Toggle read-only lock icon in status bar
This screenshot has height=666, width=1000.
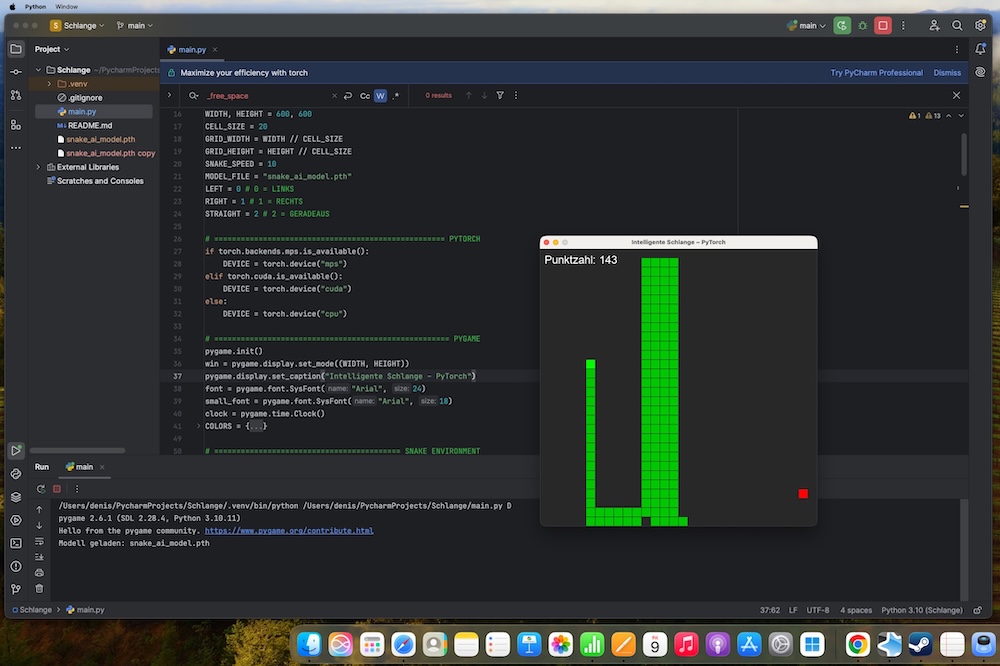click(x=977, y=610)
